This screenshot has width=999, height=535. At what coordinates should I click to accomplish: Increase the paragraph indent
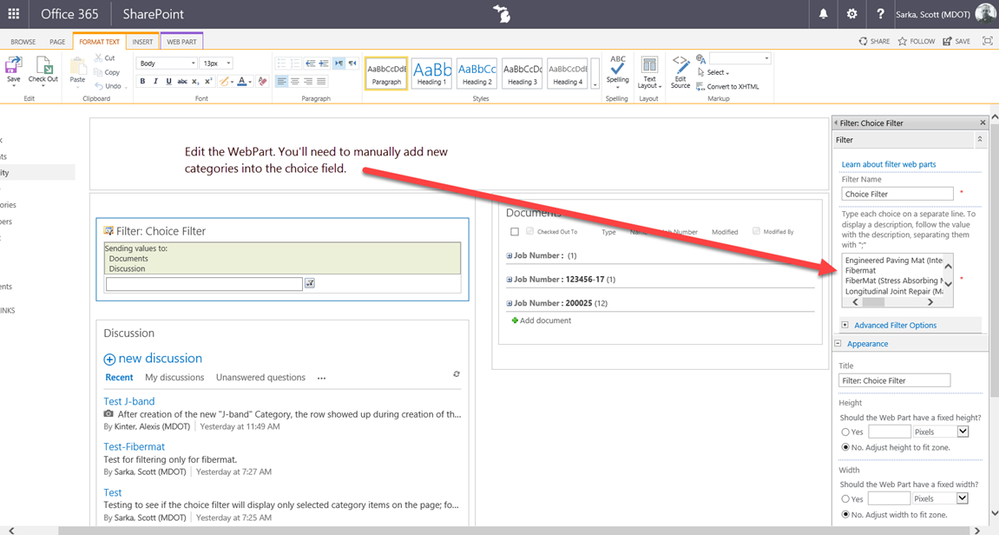coord(324,63)
